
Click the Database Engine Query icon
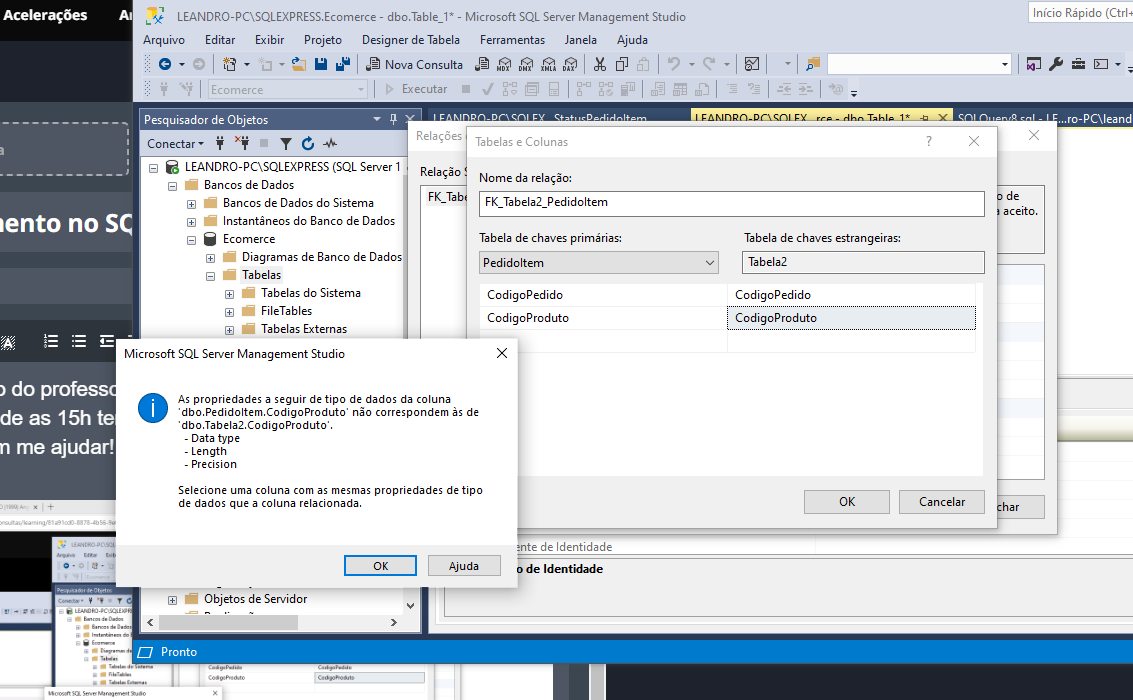coord(482,64)
